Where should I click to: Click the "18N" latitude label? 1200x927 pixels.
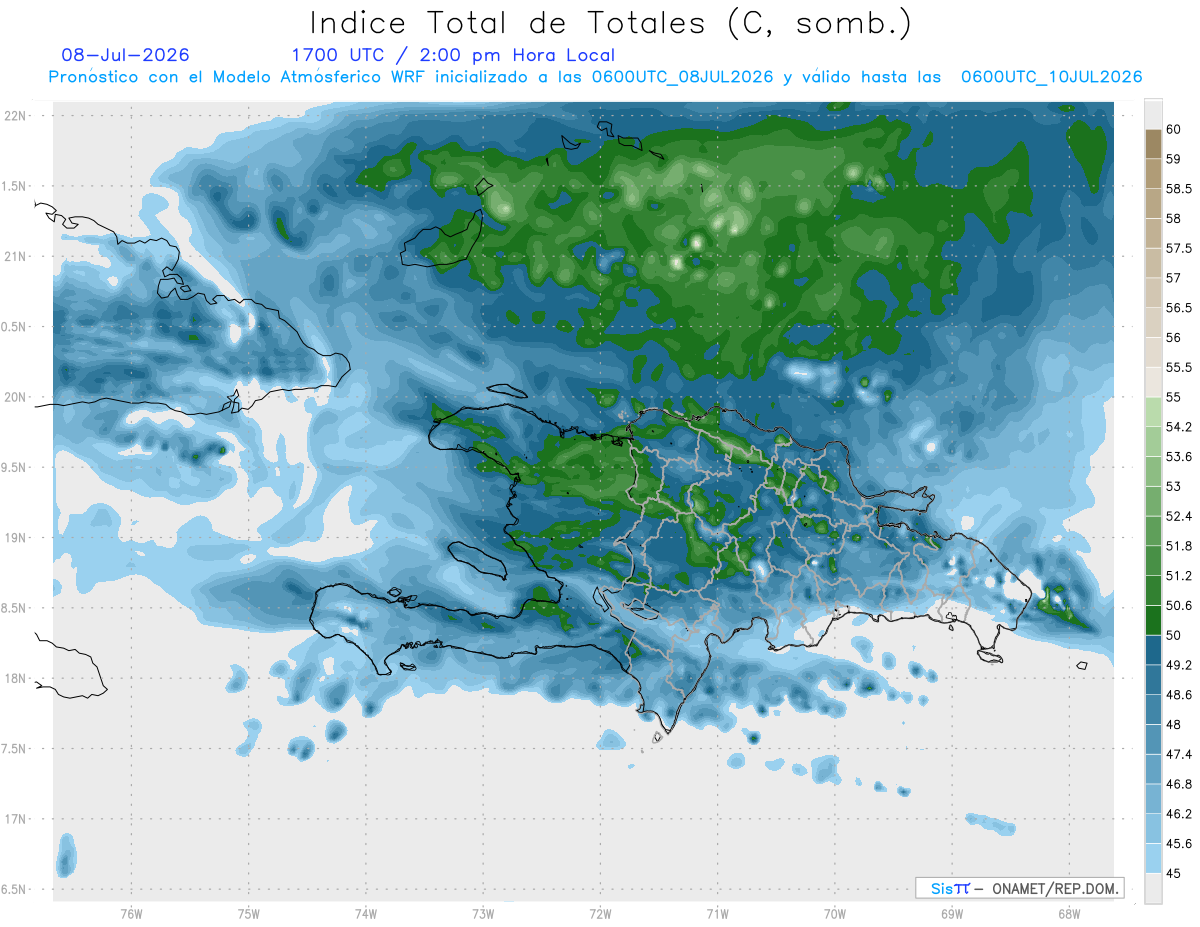coord(15,678)
